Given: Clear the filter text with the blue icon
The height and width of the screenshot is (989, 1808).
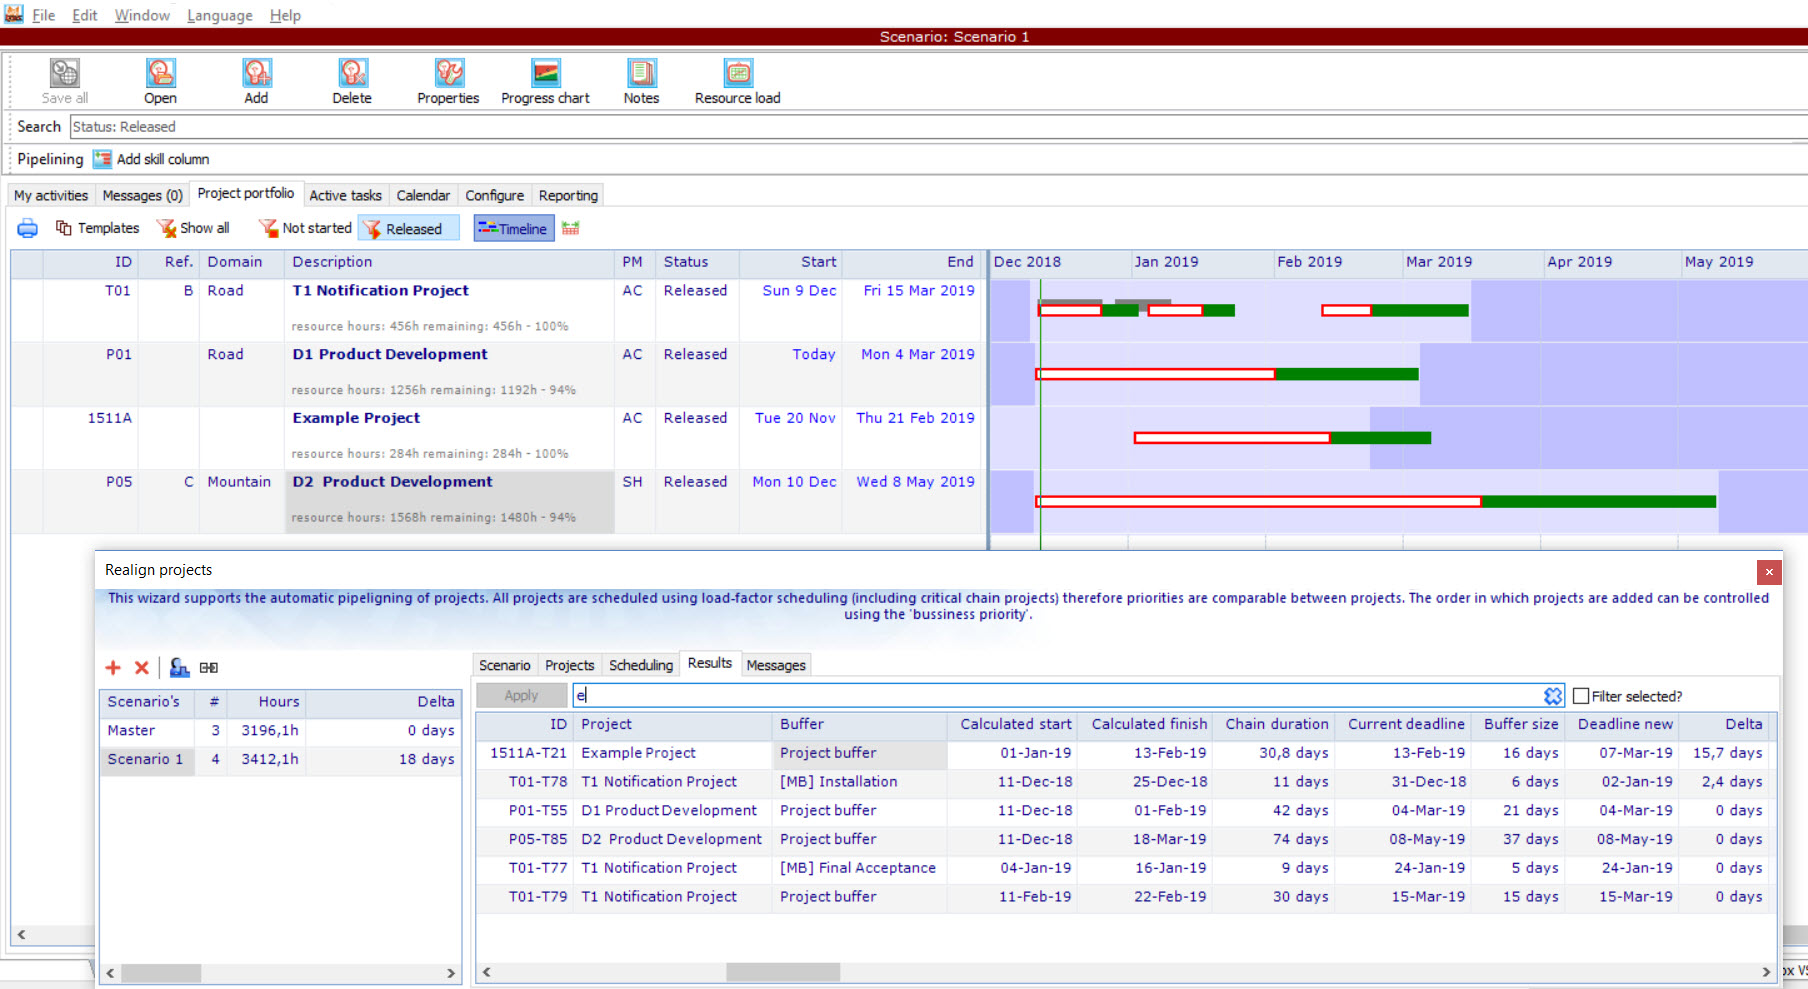Looking at the screenshot, I should [x=1553, y=696].
